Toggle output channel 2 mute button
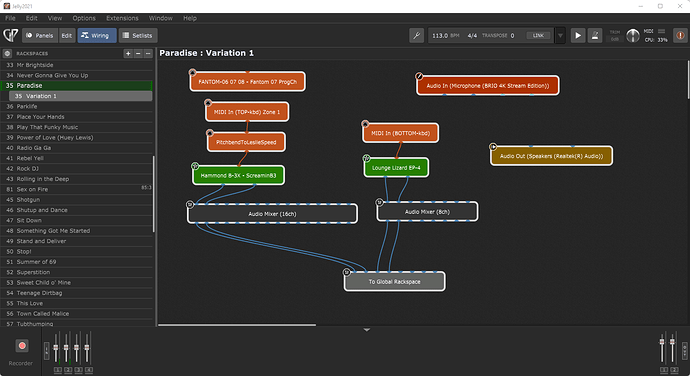Screen dimensions: 690x376 [x=674, y=370]
